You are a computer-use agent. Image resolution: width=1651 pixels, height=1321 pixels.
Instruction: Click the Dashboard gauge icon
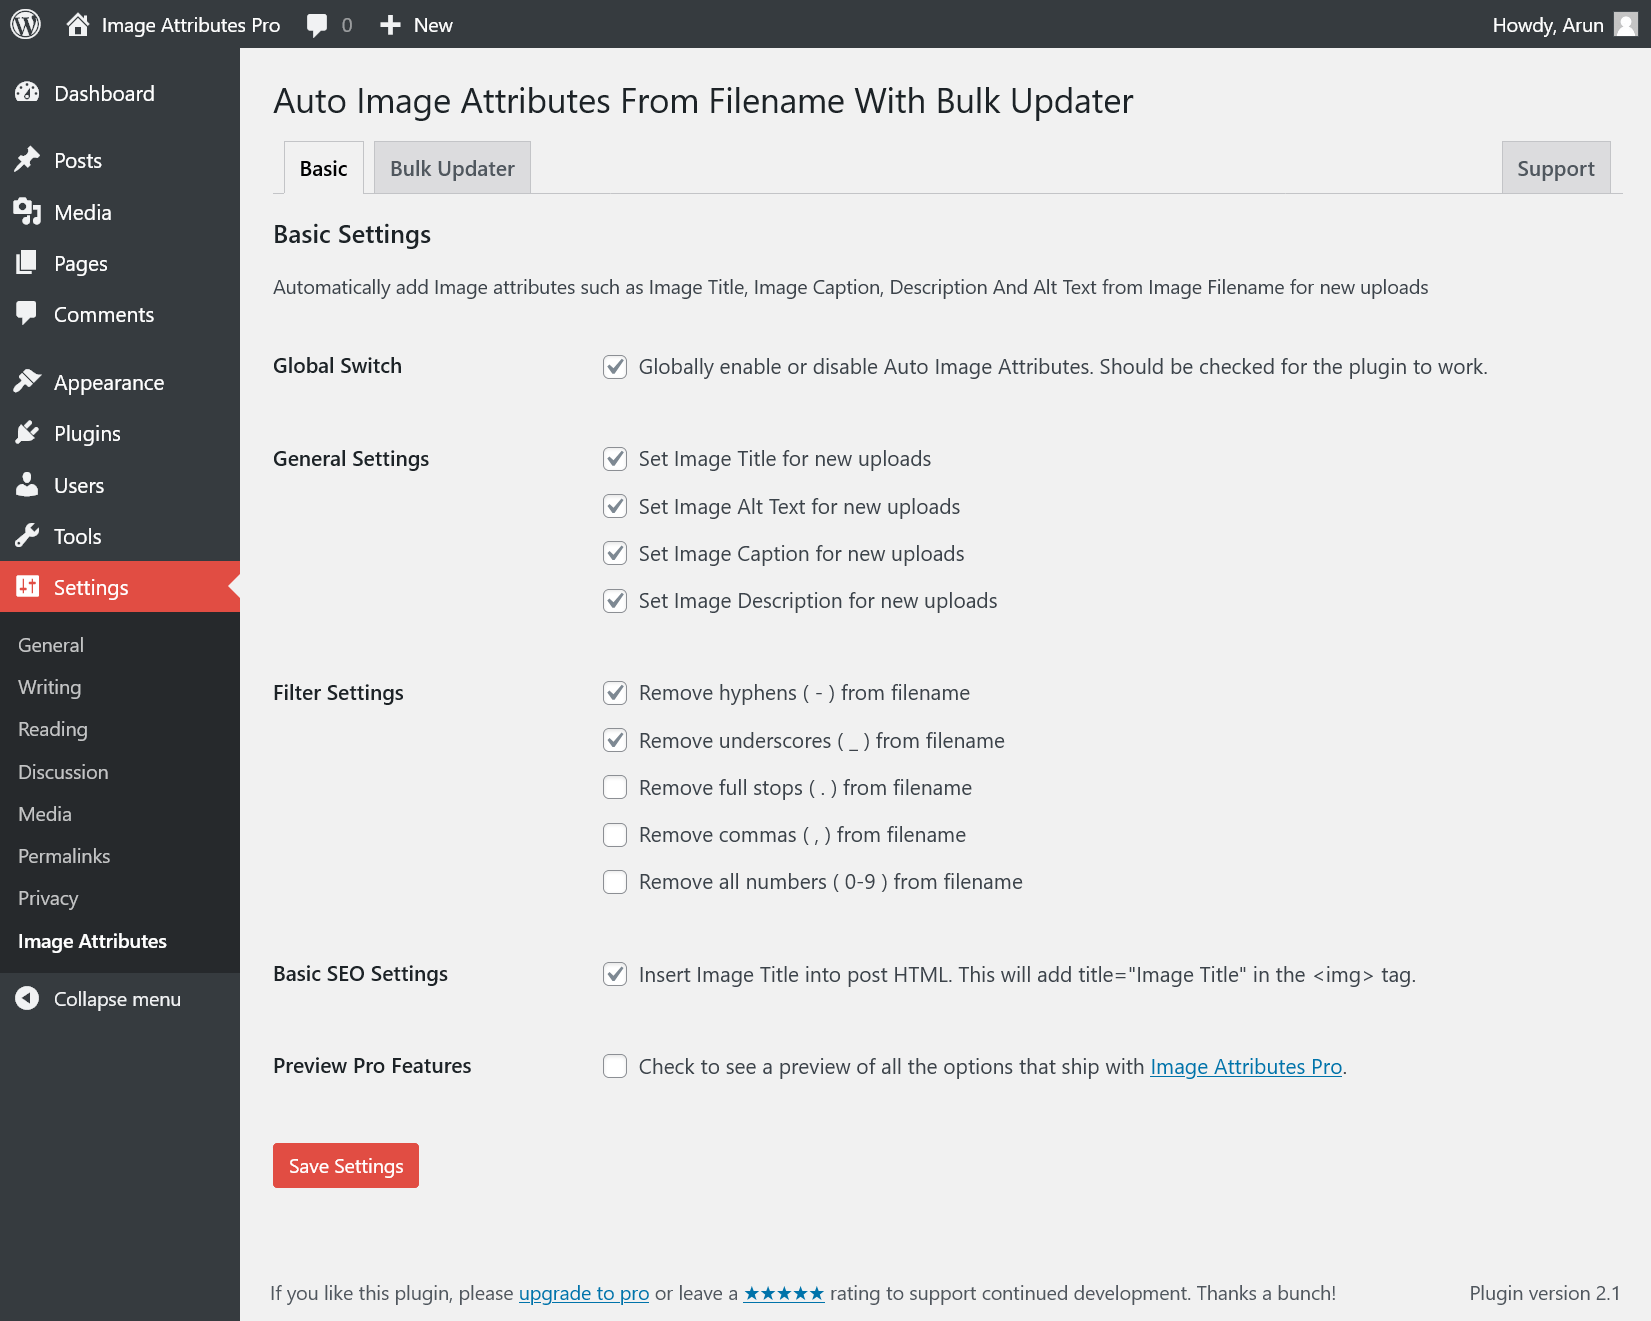pyautogui.click(x=27, y=93)
